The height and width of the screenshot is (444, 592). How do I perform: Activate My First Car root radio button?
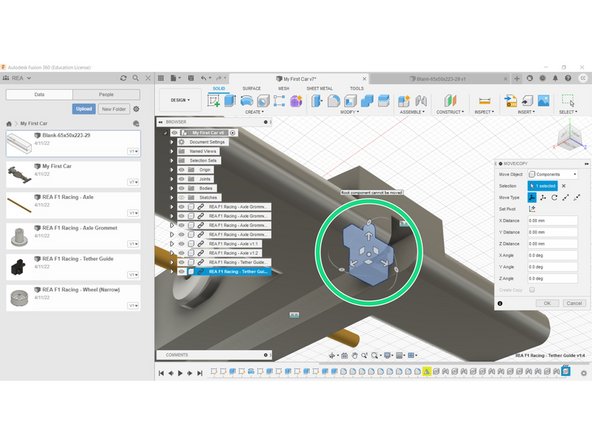tap(233, 133)
